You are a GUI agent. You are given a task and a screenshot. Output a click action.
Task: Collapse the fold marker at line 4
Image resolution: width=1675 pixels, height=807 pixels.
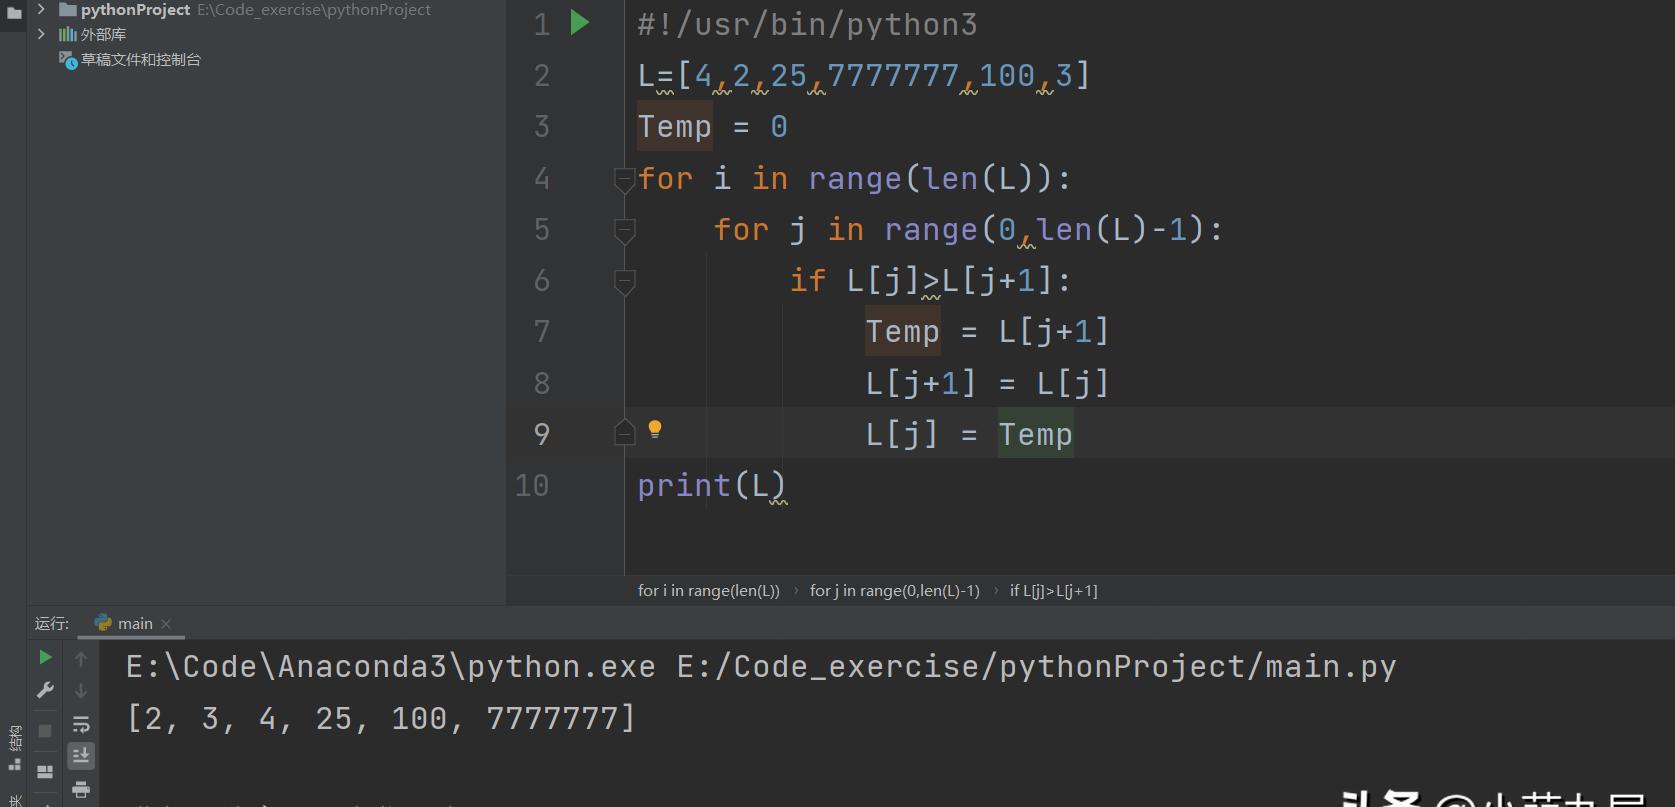click(x=624, y=179)
